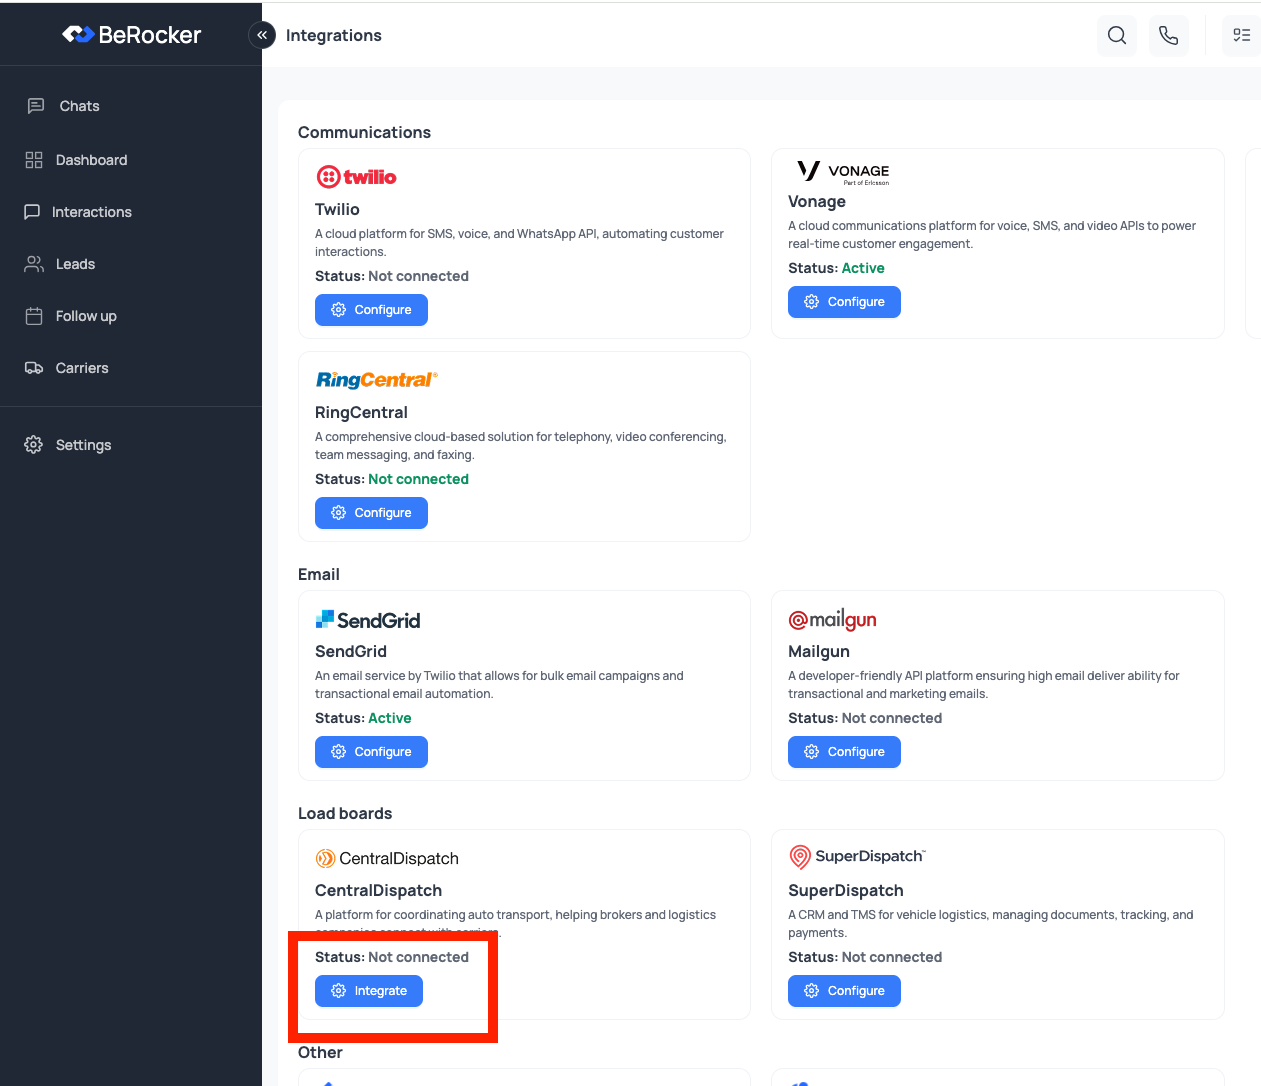Screen dimensions: 1261x1086
Task: Click the Twilio logo on its card
Action: [356, 175]
